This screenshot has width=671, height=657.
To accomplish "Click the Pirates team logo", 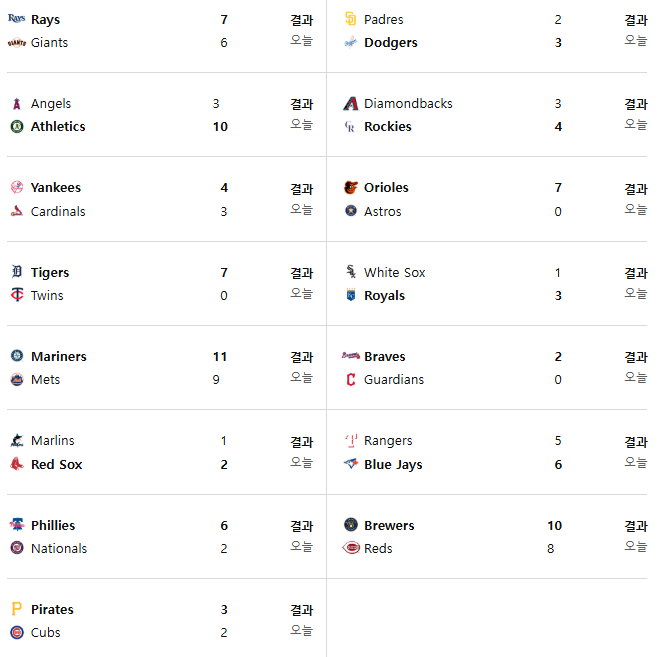I will [17, 609].
